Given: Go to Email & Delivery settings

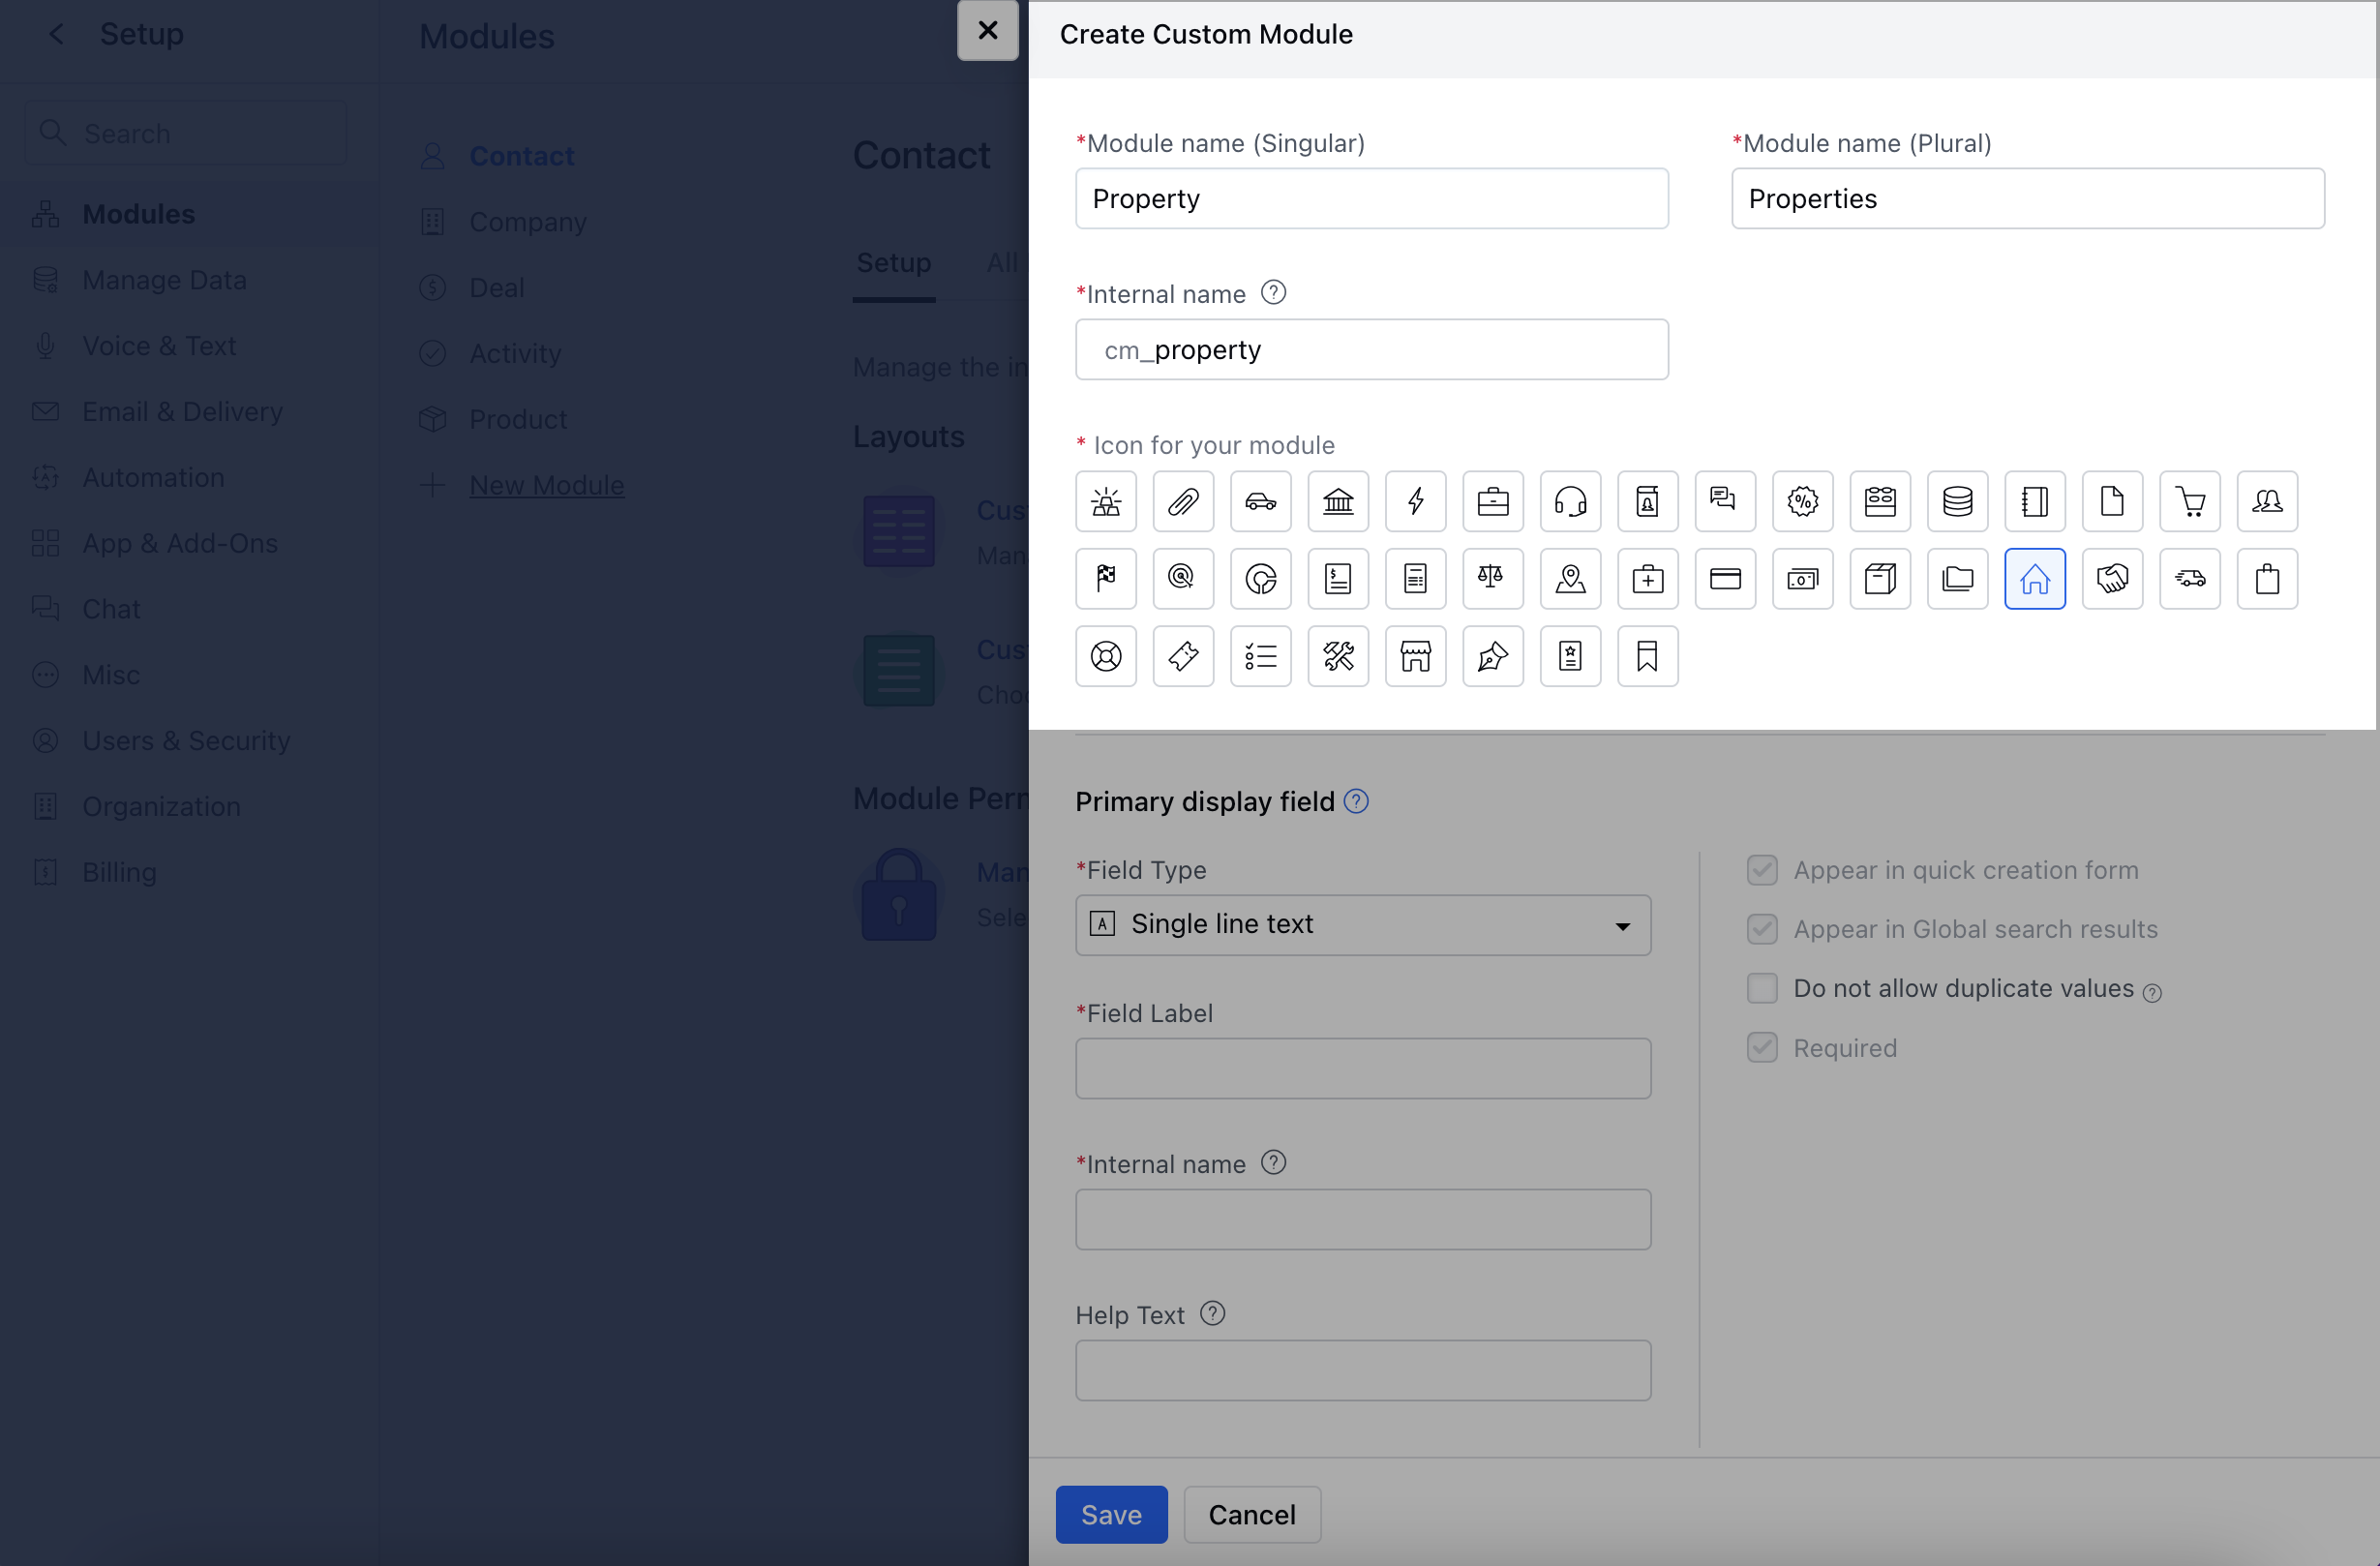Looking at the screenshot, I should pyautogui.click(x=182, y=411).
